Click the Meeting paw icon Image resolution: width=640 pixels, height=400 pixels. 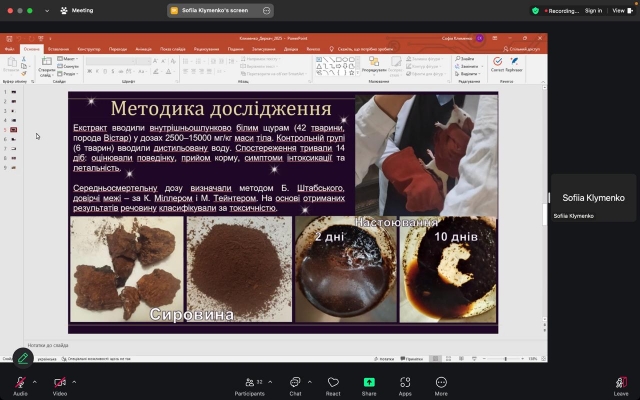[x=64, y=11]
